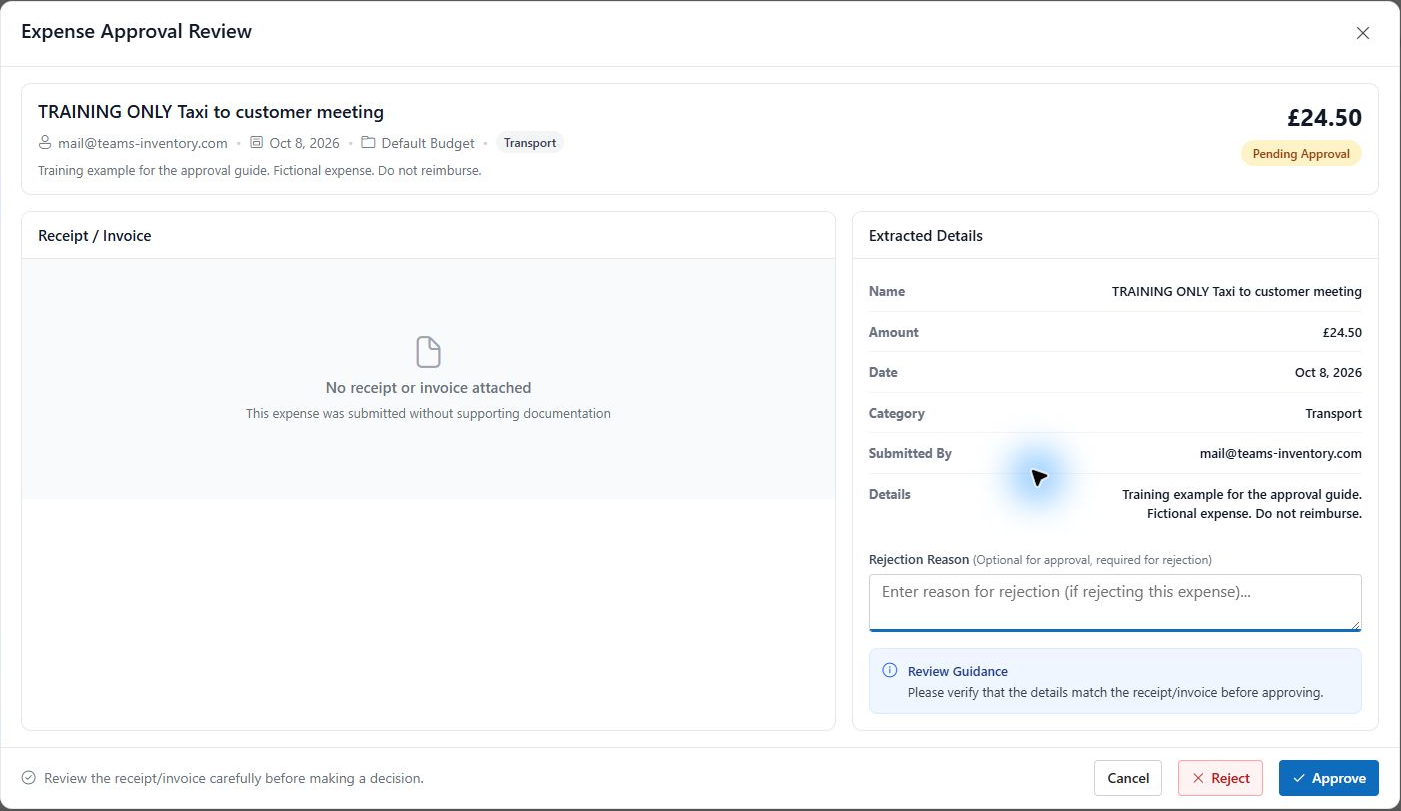Click the Oct 8, 2026 date in header
This screenshot has width=1401, height=811.
[x=305, y=143]
